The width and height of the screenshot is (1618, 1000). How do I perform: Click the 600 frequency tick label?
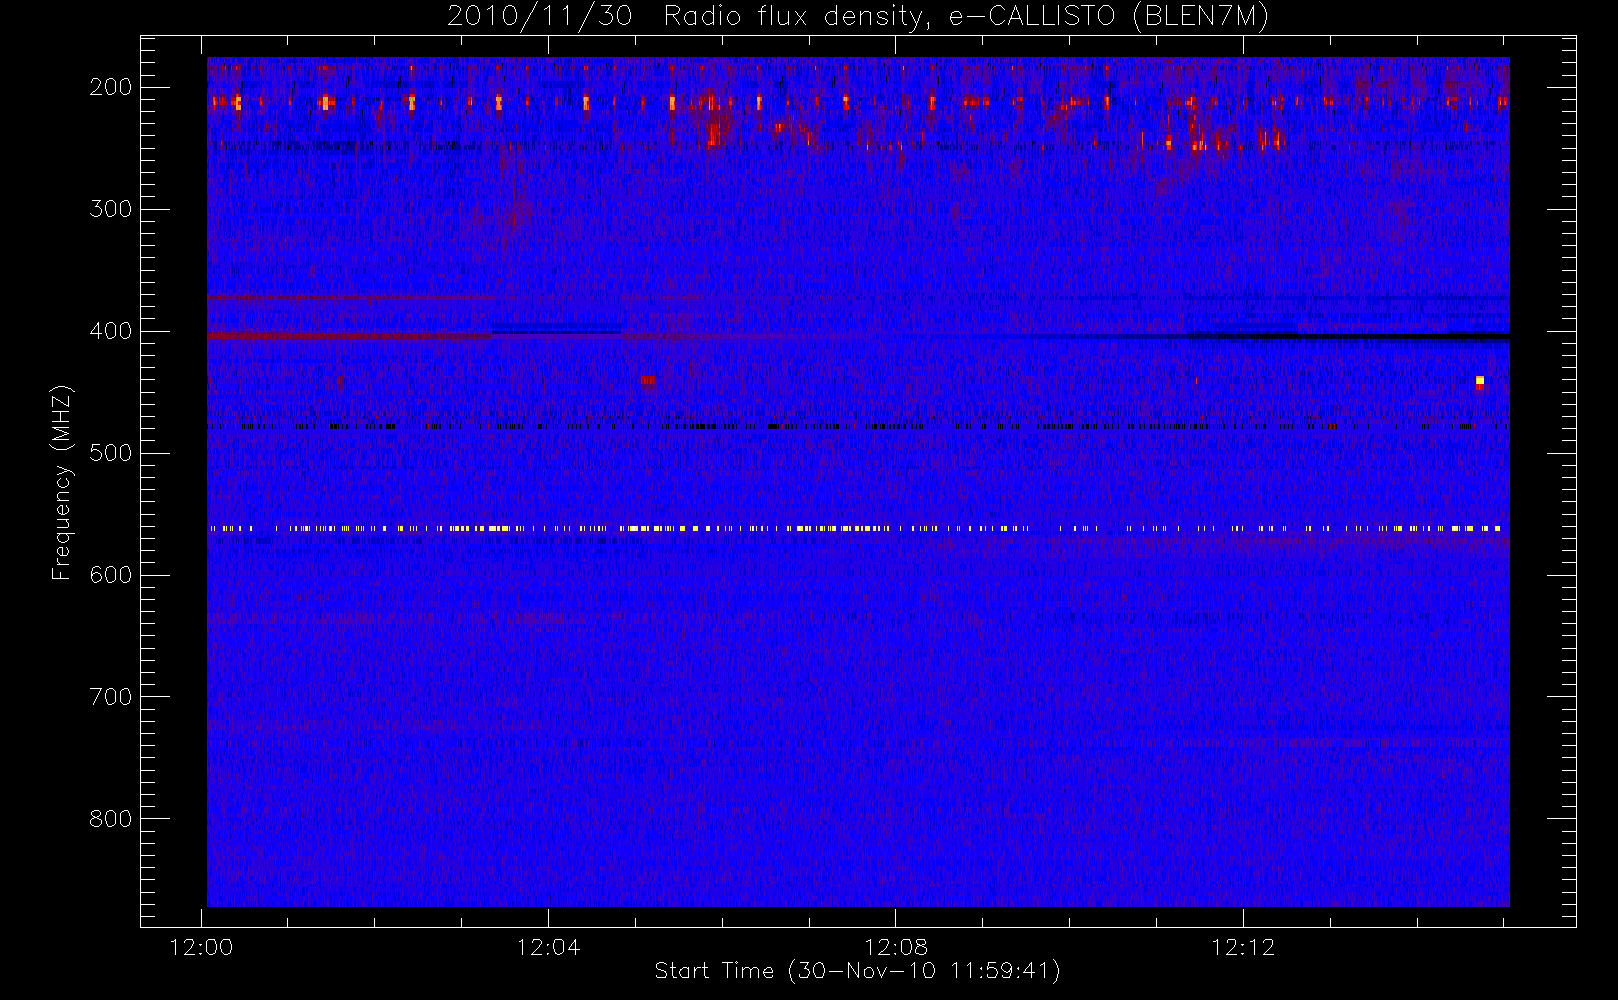(x=111, y=575)
